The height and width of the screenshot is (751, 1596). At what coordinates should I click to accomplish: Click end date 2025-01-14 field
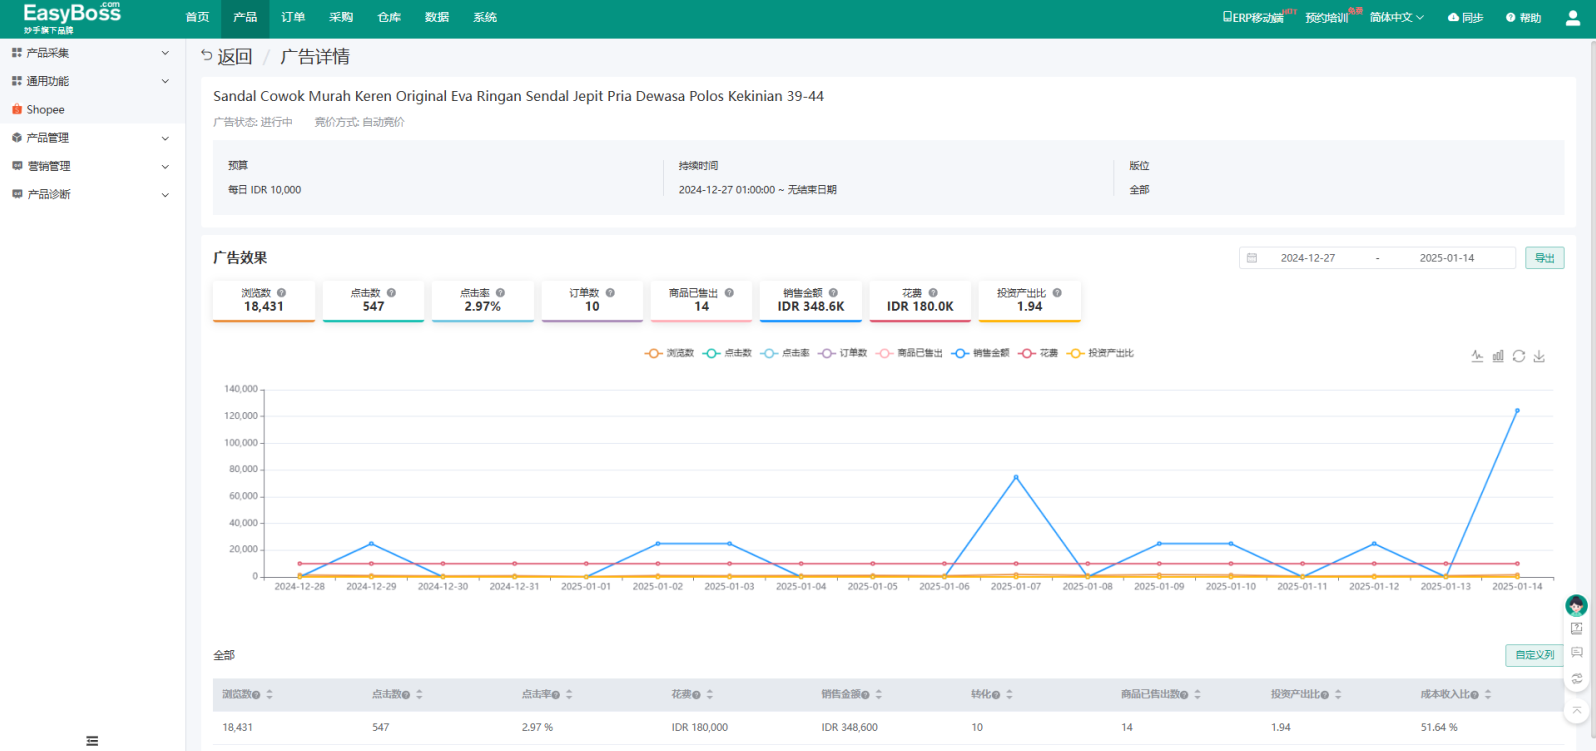(1447, 258)
